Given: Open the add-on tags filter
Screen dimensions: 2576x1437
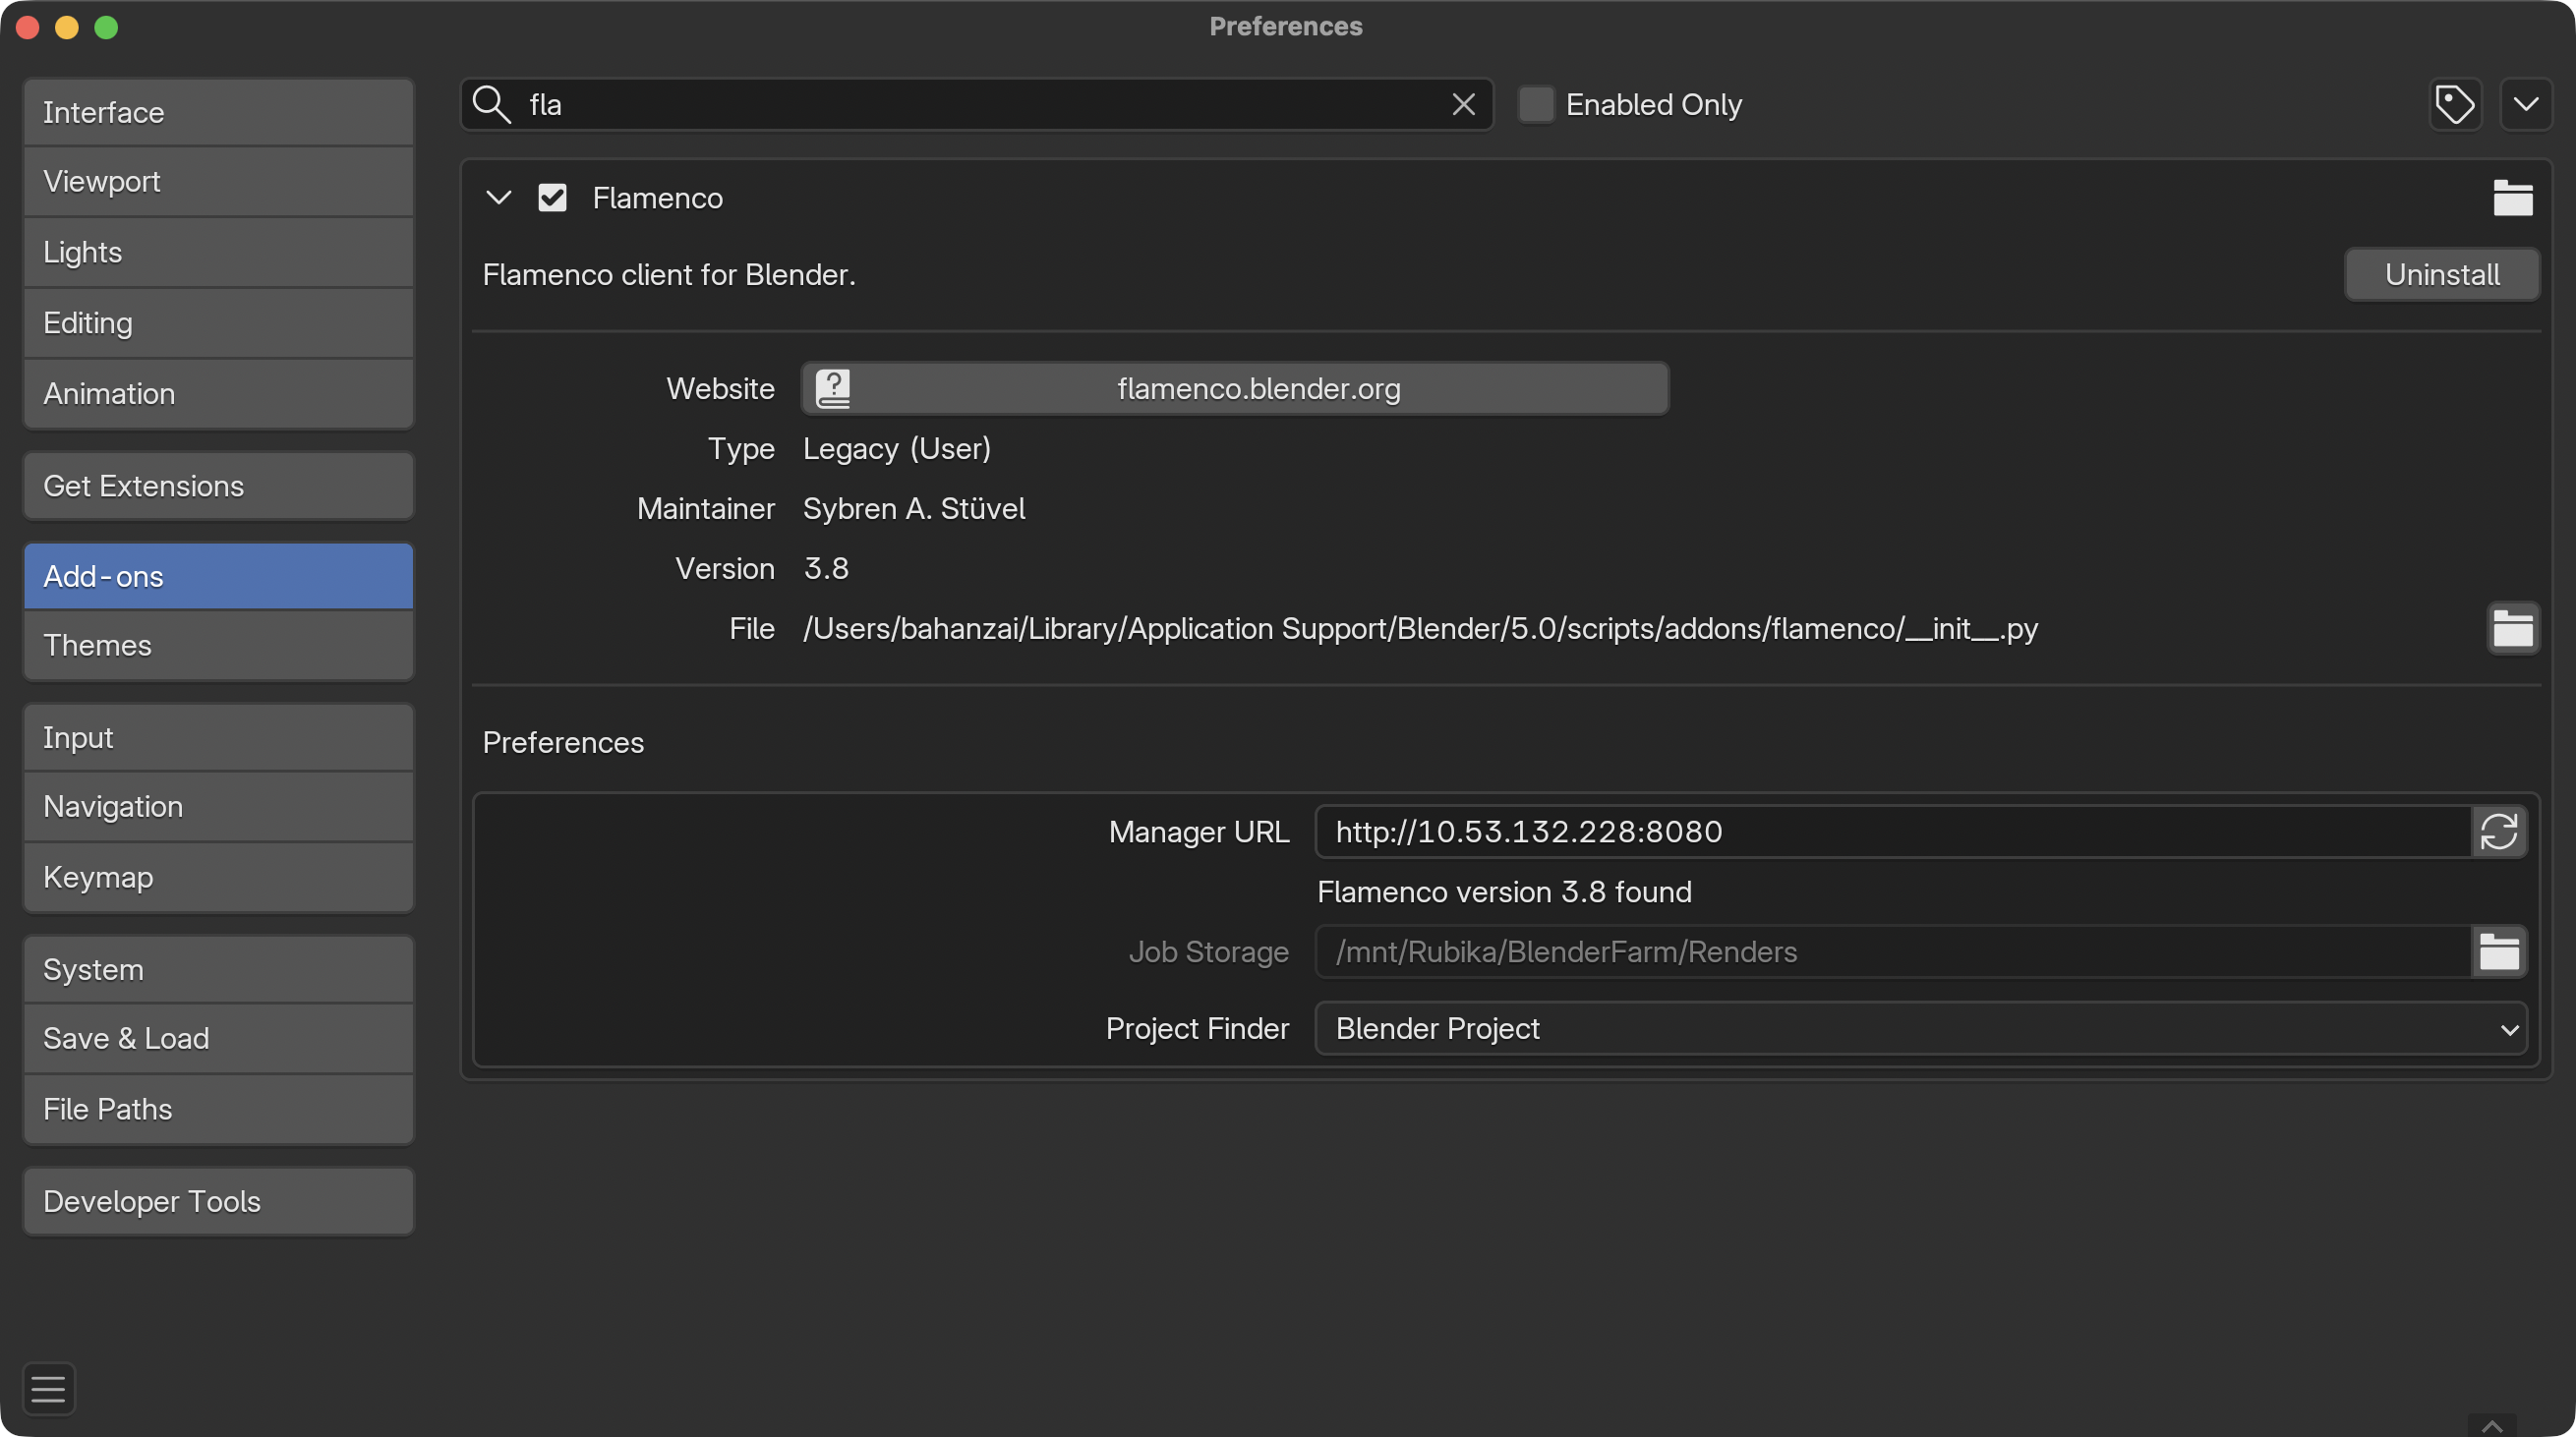Looking at the screenshot, I should point(2455,104).
